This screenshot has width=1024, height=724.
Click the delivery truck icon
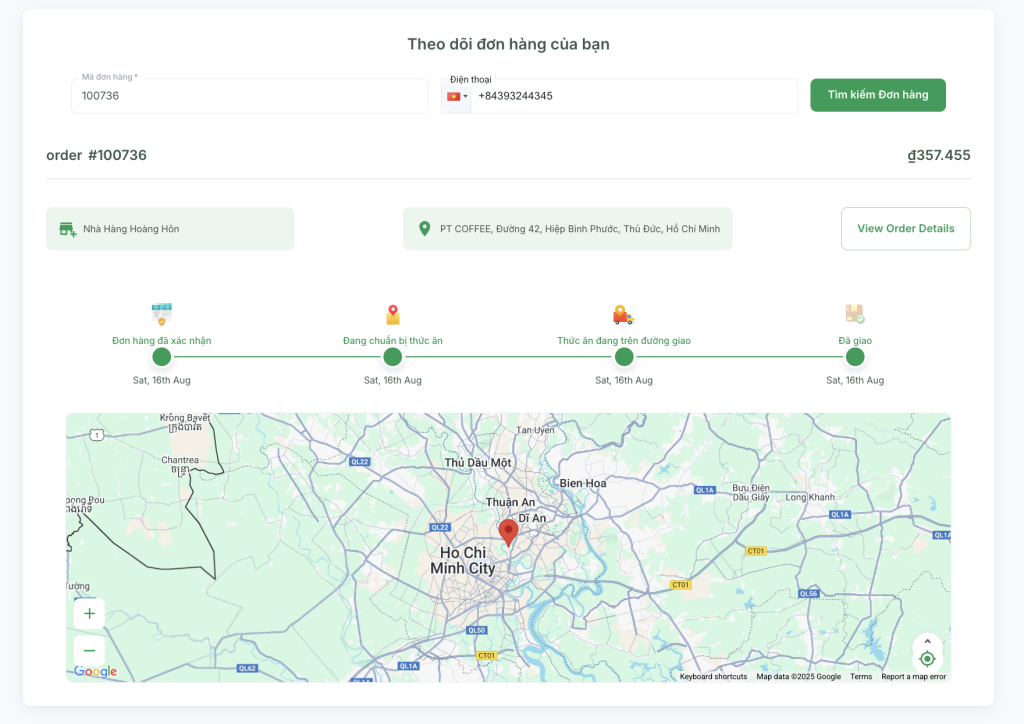coord(623,314)
